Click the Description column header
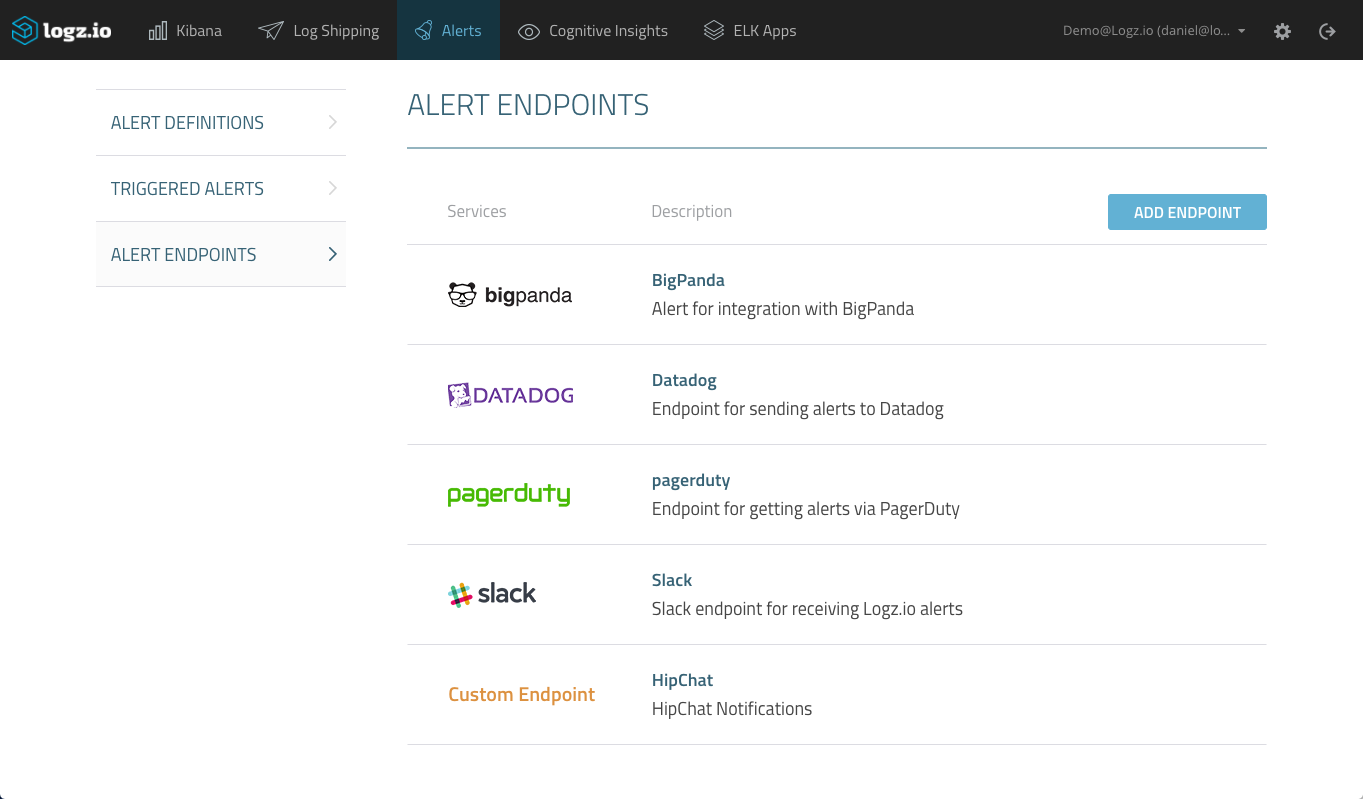Image resolution: width=1363 pixels, height=799 pixels. [692, 211]
